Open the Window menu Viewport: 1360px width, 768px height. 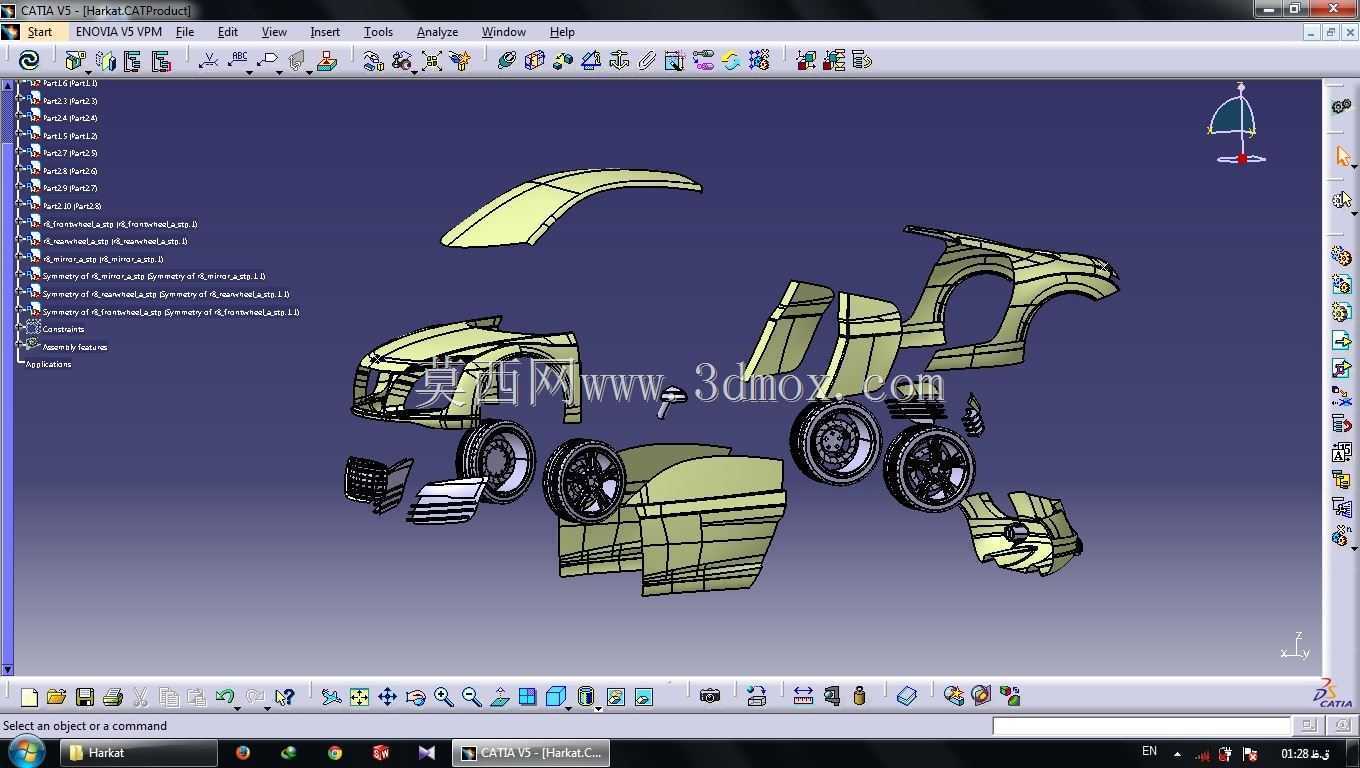coord(504,32)
